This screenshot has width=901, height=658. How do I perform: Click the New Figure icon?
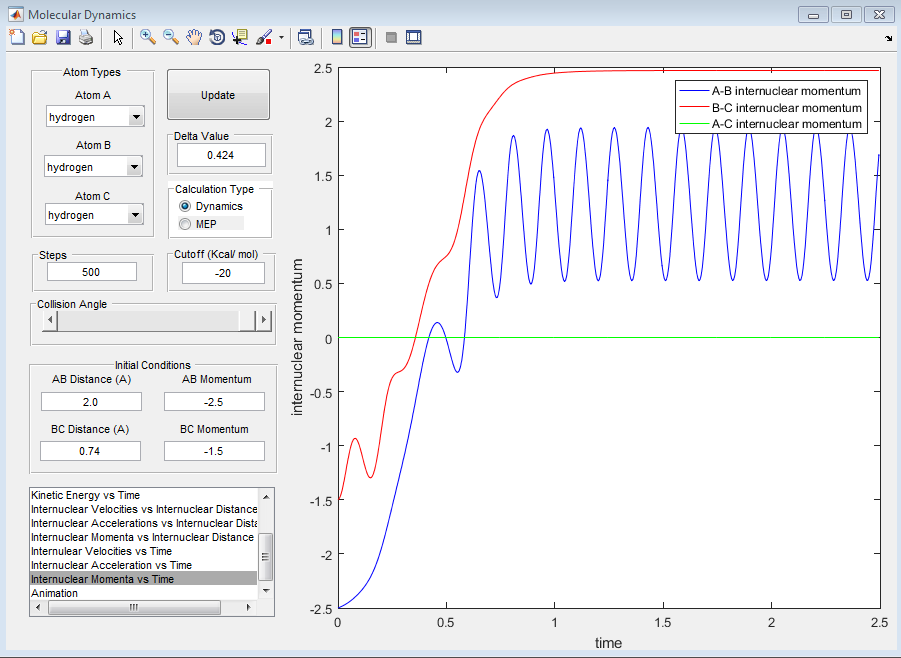click(16, 37)
